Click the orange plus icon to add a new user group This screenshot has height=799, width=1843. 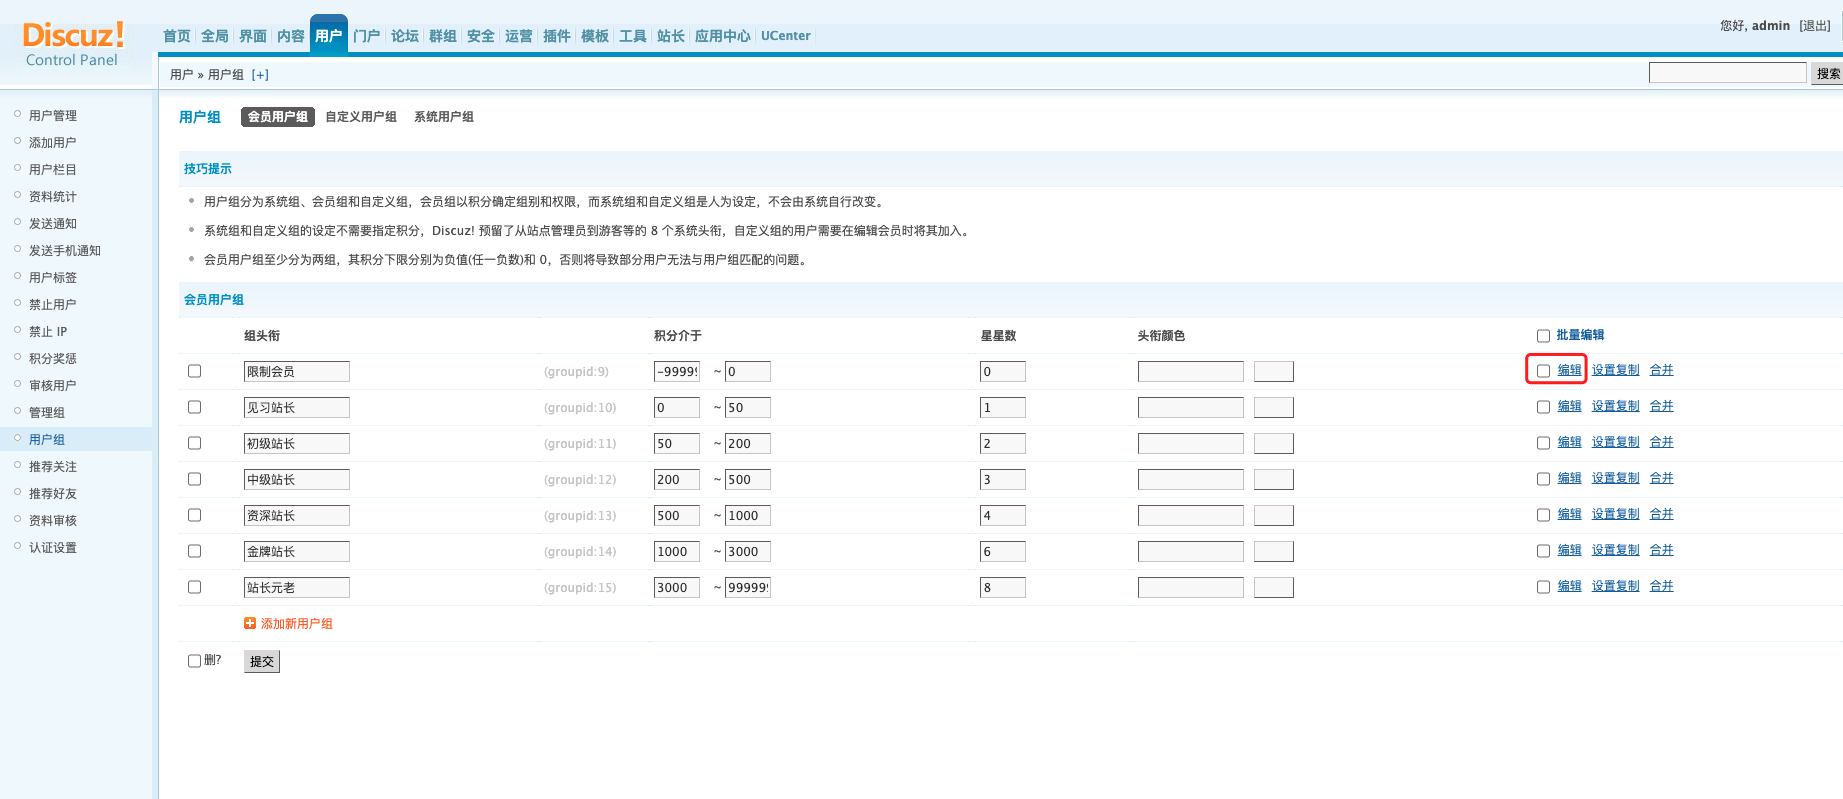250,623
